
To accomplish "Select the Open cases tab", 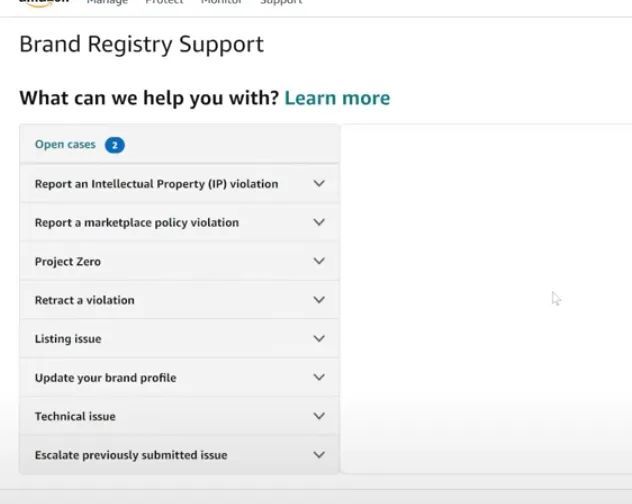I will 65,145.
